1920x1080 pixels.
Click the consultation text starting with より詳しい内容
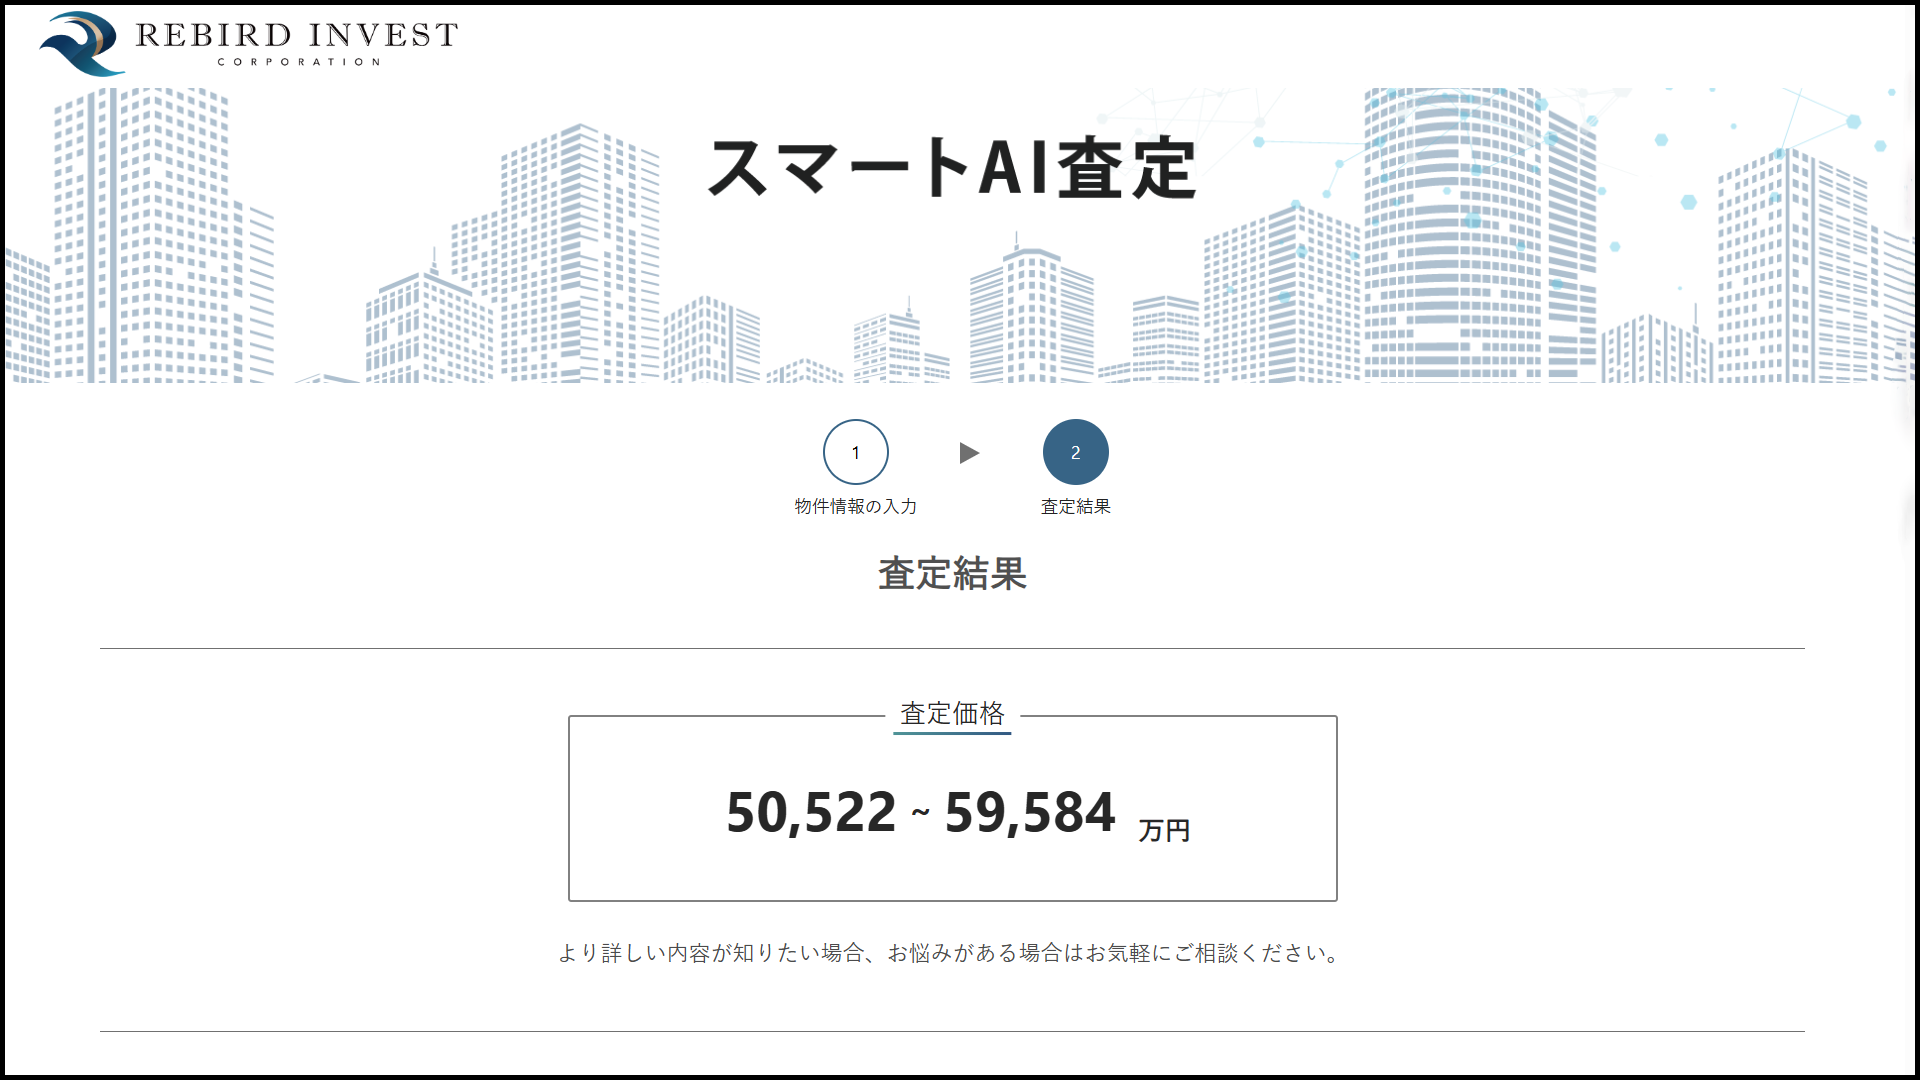point(950,953)
